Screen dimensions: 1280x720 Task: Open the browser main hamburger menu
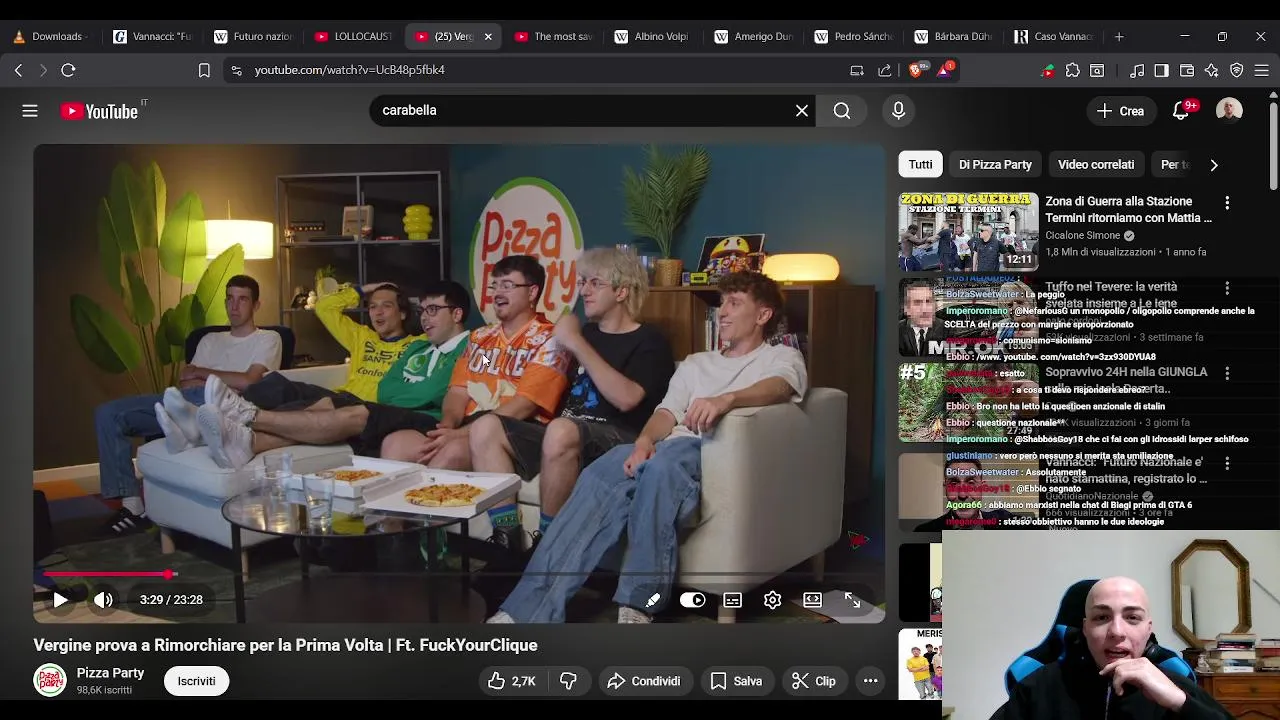pos(1262,70)
